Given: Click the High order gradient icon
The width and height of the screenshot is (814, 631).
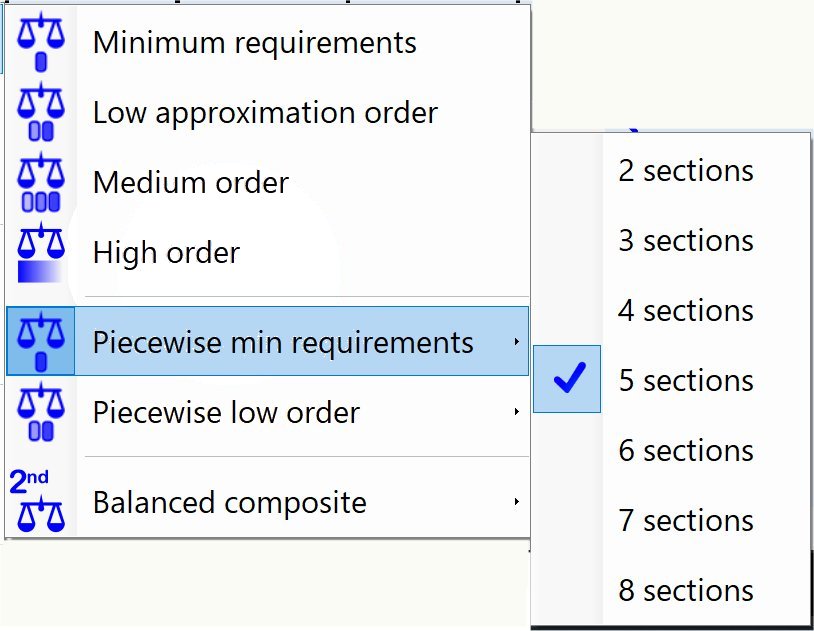Looking at the screenshot, I should point(41,253).
